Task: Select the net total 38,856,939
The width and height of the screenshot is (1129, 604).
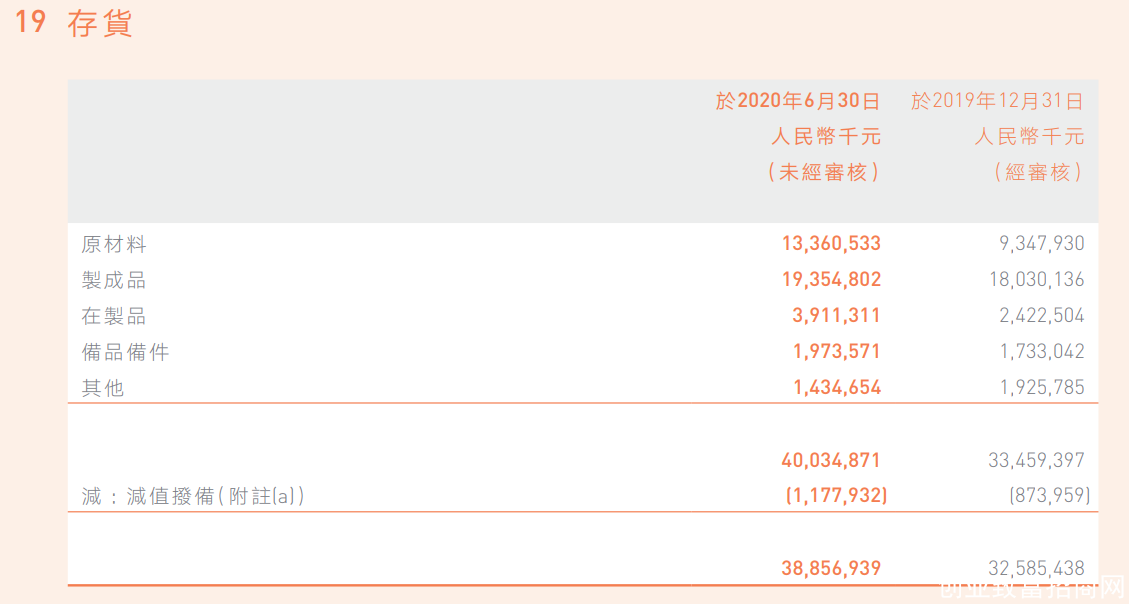Action: coord(832,568)
